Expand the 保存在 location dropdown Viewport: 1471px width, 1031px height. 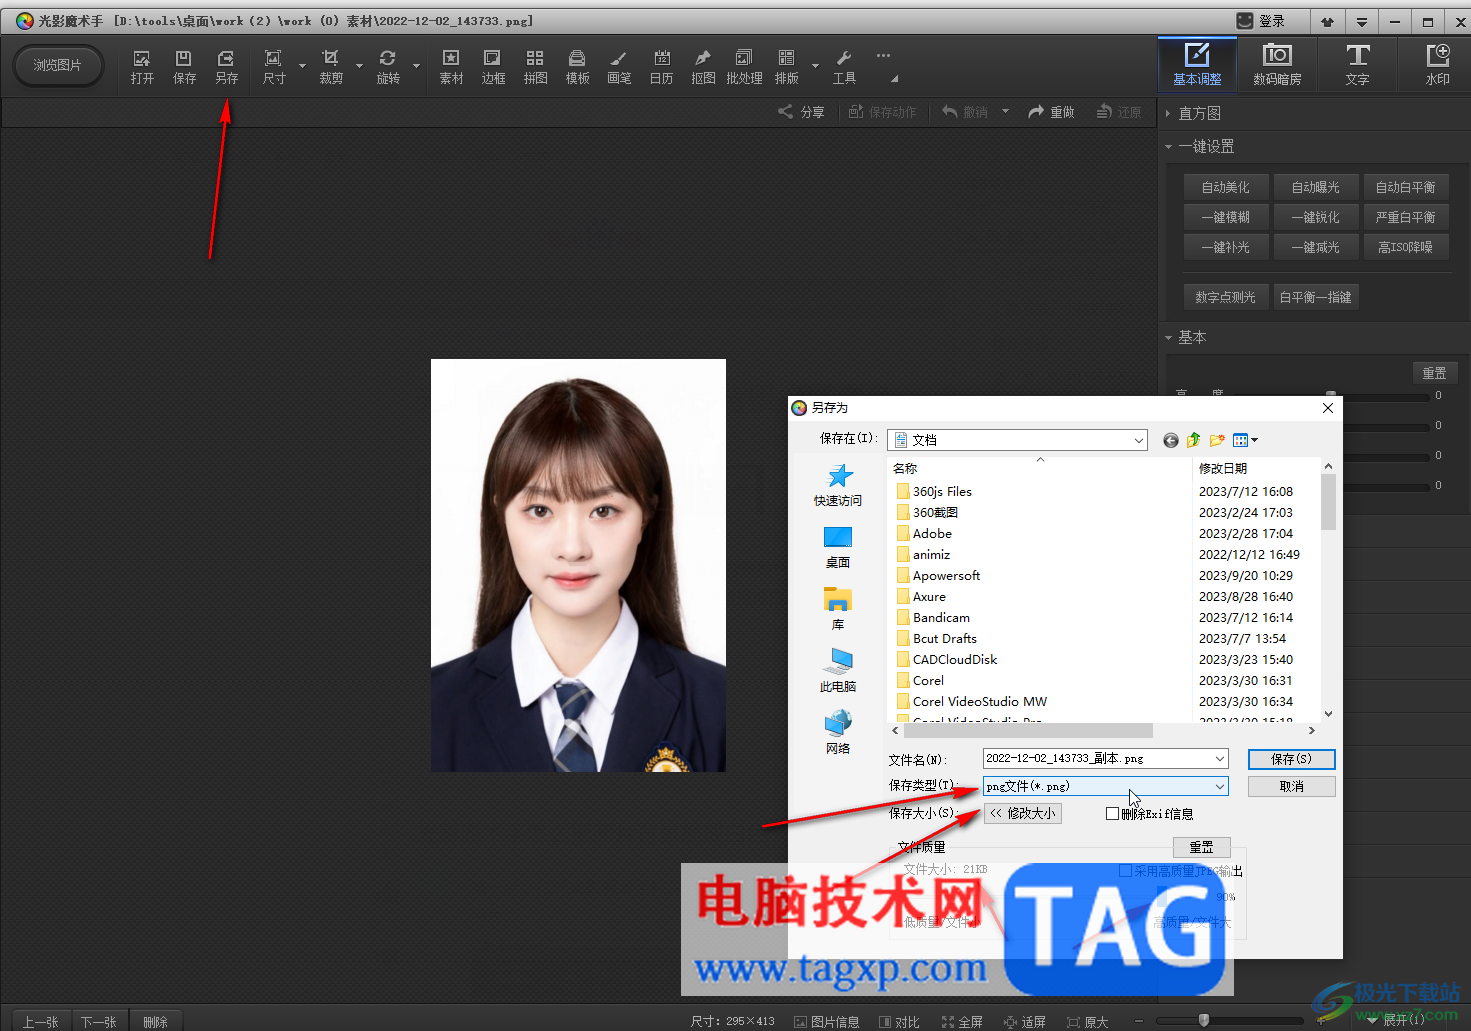[1138, 440]
